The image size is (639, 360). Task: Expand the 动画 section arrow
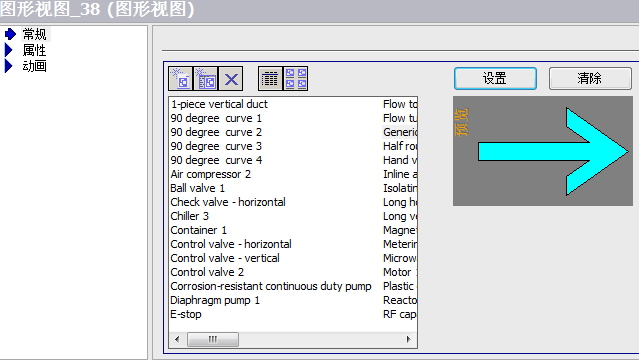point(9,66)
